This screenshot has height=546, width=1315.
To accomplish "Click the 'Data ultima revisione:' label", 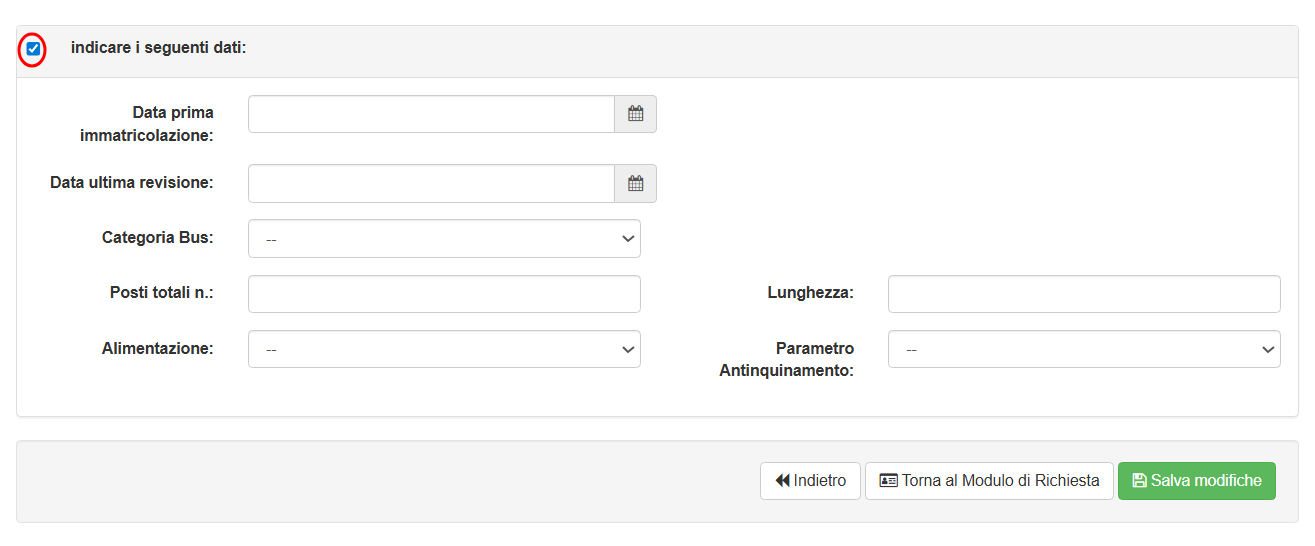I will (x=132, y=183).
